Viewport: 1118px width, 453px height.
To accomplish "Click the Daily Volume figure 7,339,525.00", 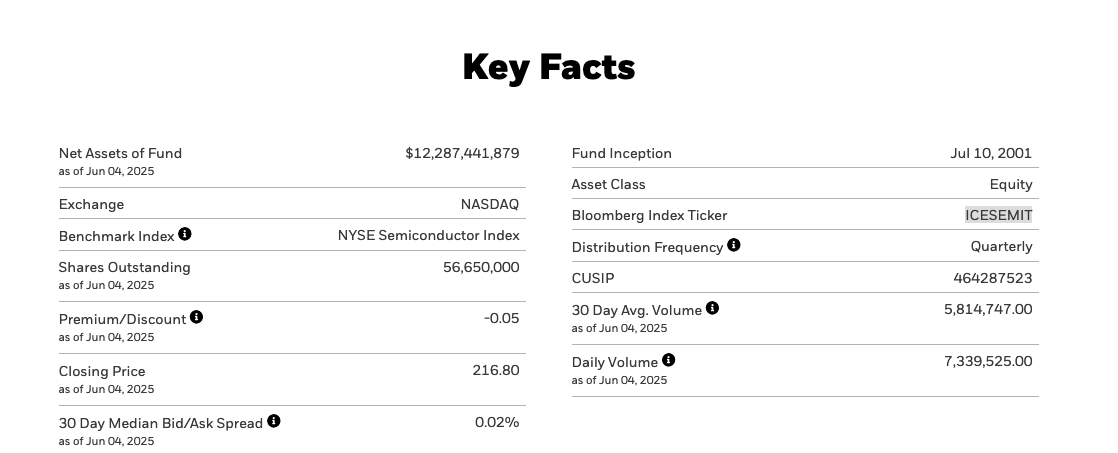I will pyautogui.click(x=987, y=361).
